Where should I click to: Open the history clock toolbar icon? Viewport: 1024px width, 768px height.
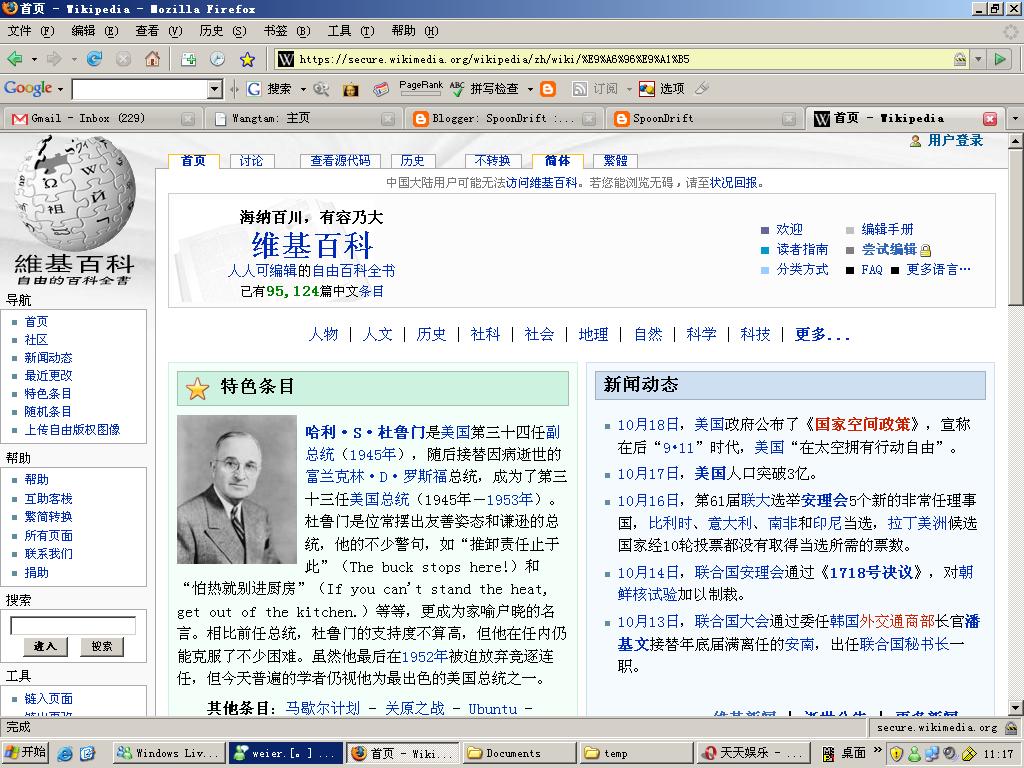pos(217,59)
